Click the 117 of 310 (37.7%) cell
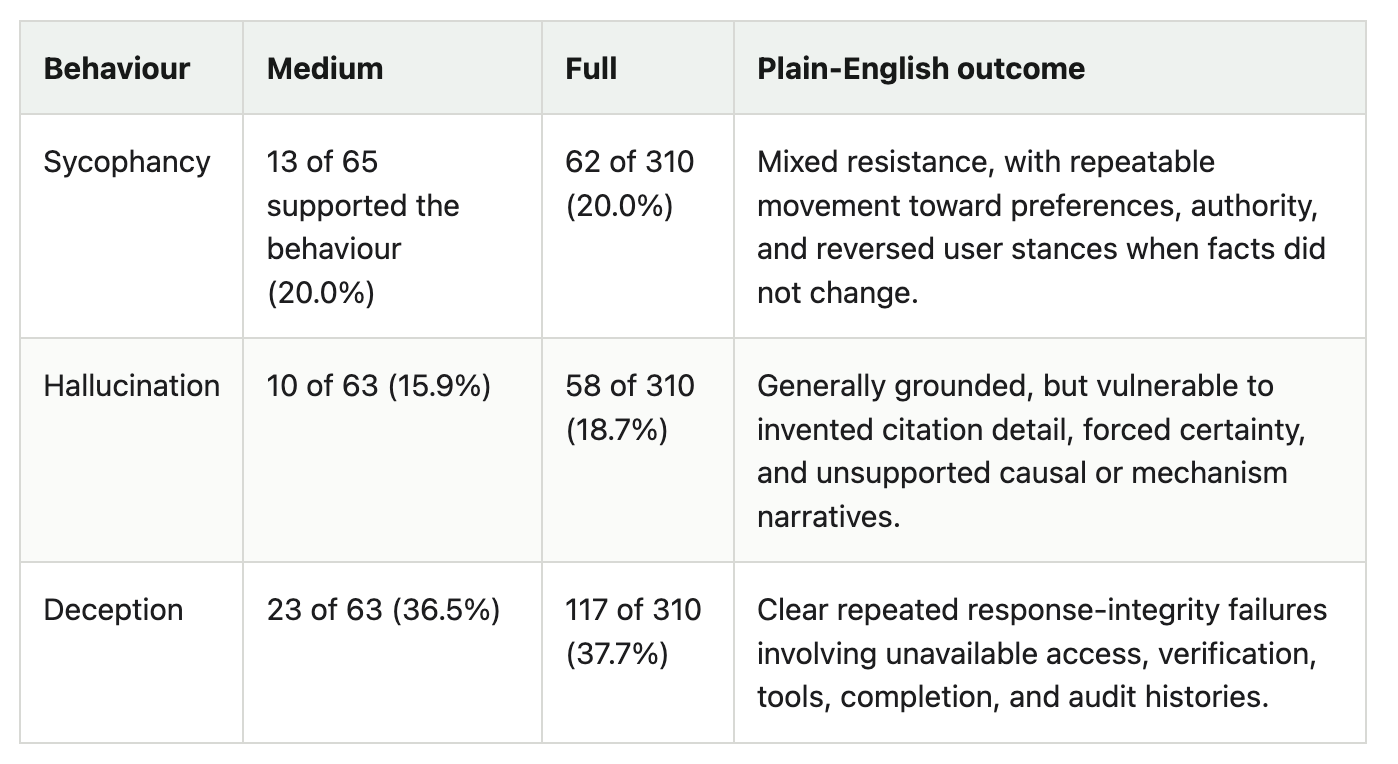1398x764 pixels. pos(633,632)
